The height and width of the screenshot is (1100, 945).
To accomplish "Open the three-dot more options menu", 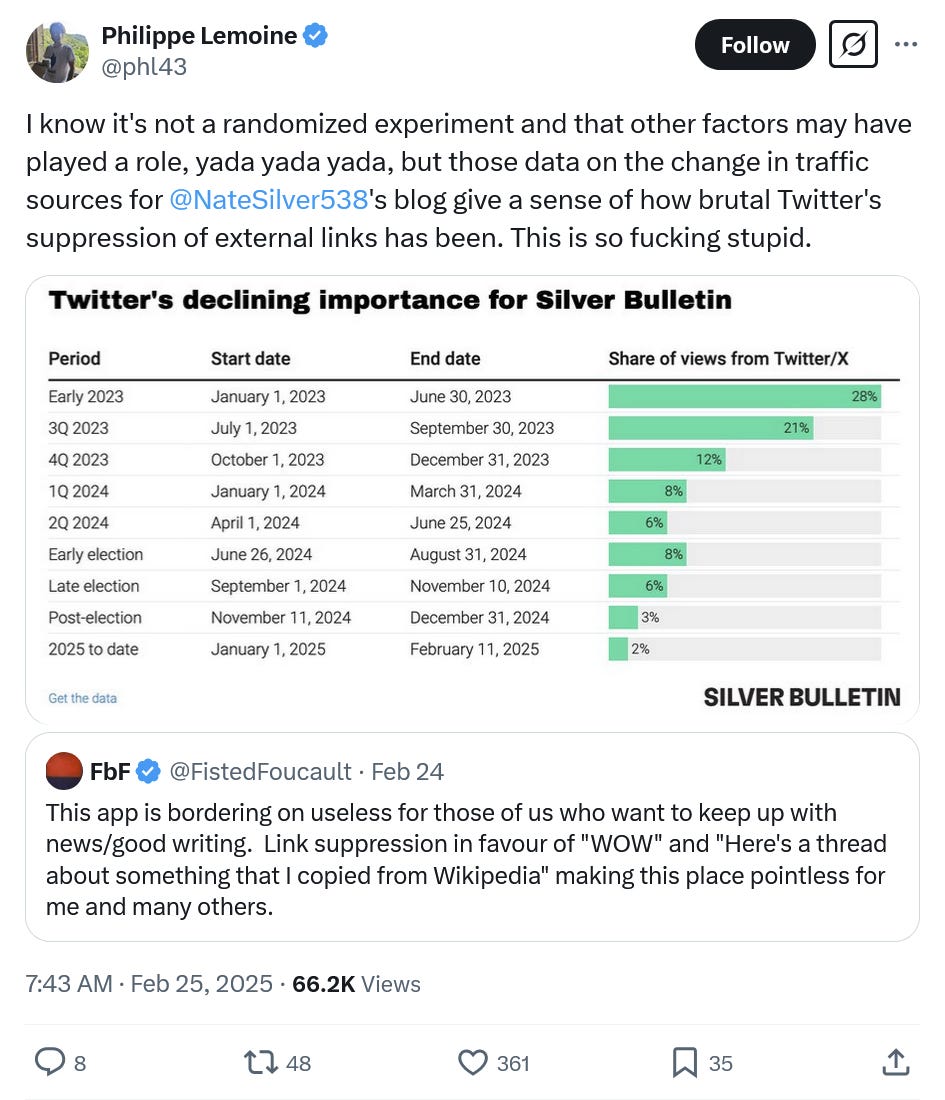I will [x=906, y=44].
